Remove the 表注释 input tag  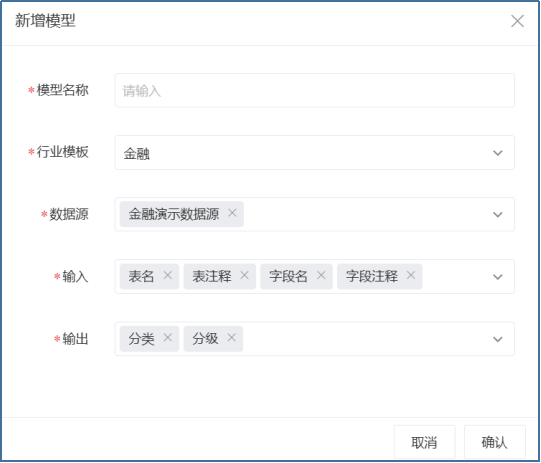pyautogui.click(x=245, y=275)
